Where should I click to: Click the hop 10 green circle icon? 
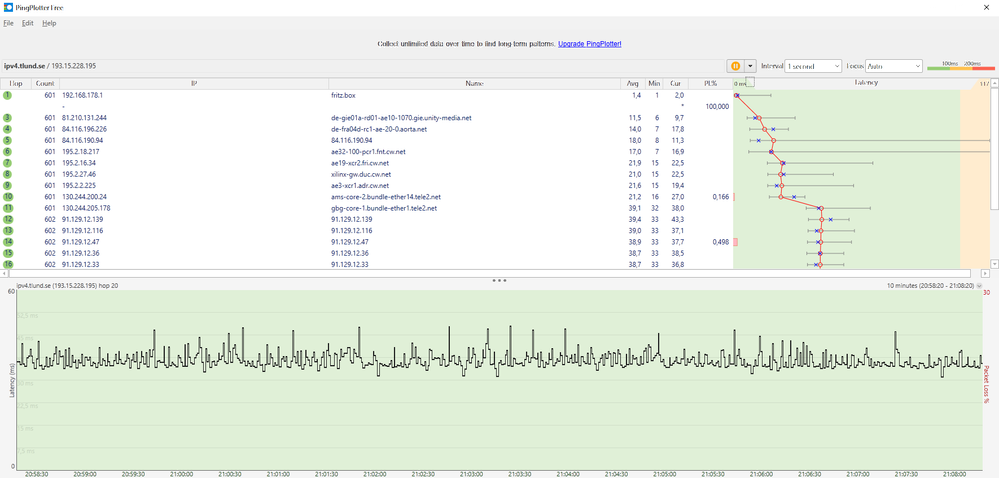pyautogui.click(x=7, y=197)
